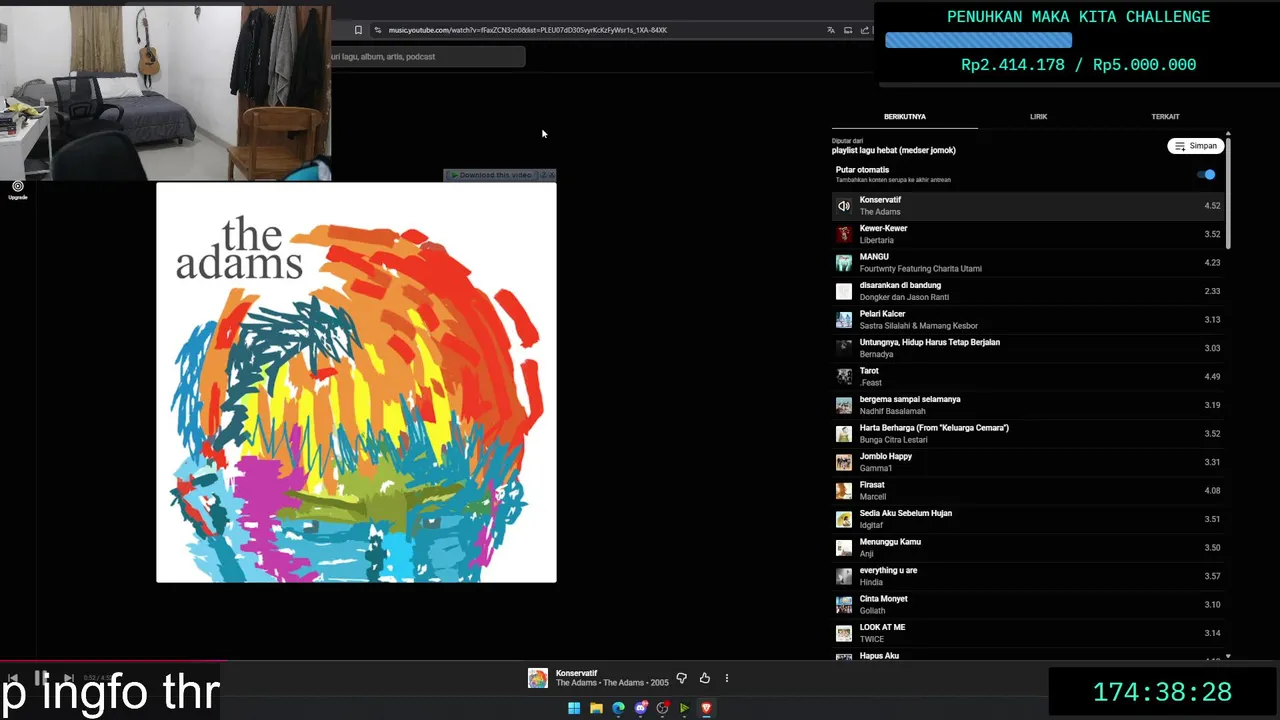Viewport: 1280px width, 720px height.
Task: Click player bar album thumbnail
Action: click(538, 679)
